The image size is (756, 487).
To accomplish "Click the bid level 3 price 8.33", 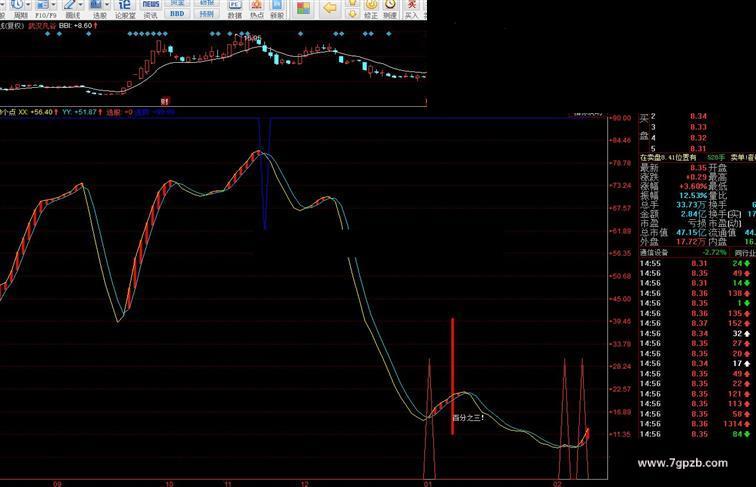I will [x=698, y=127].
